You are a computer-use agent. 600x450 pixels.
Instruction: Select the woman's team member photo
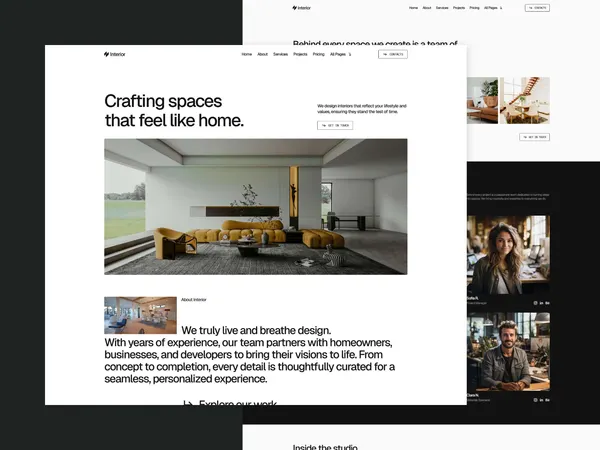508,255
